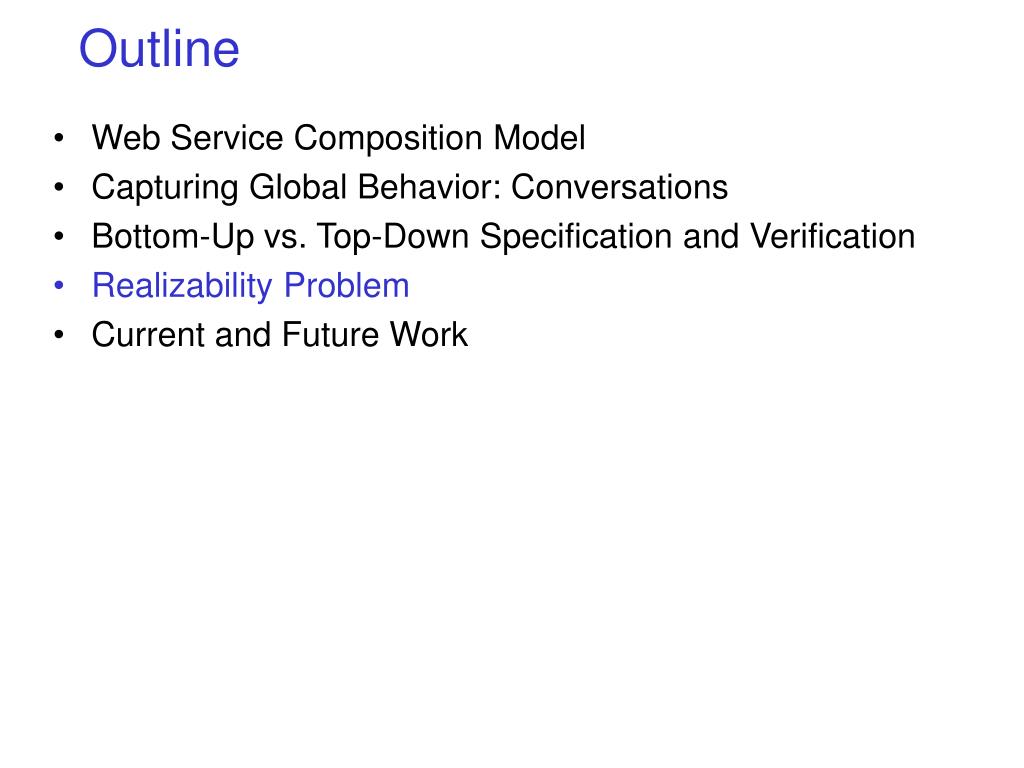
Task: Click the highlighted Realizability Problem item
Action: [251, 286]
